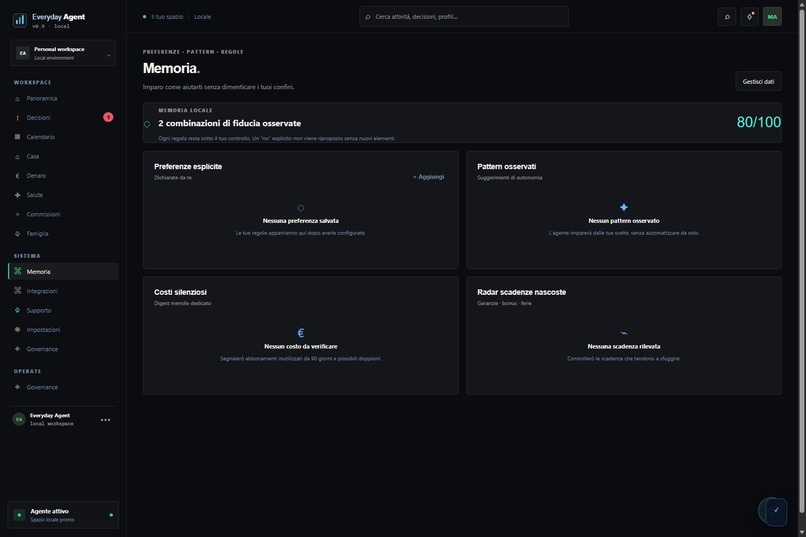Click the search magnifier button in top bar
Image resolution: width=806 pixels, height=537 pixels.
tap(727, 17)
